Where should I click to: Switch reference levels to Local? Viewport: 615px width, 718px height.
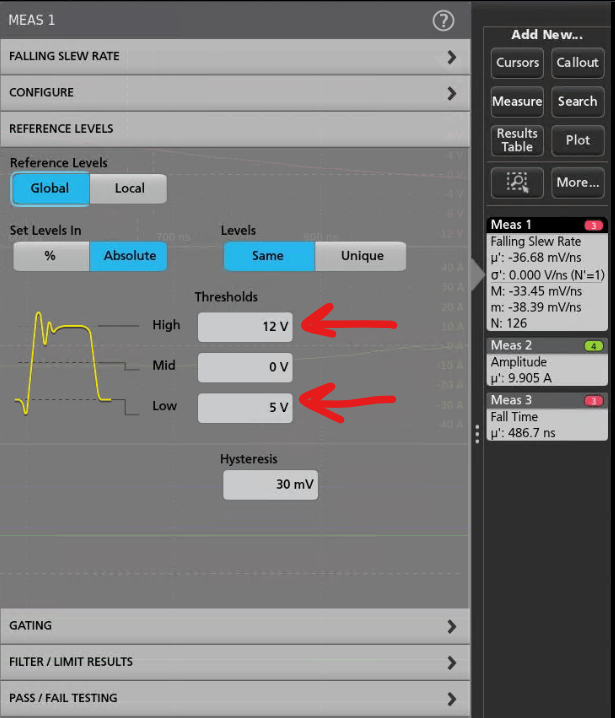129,188
